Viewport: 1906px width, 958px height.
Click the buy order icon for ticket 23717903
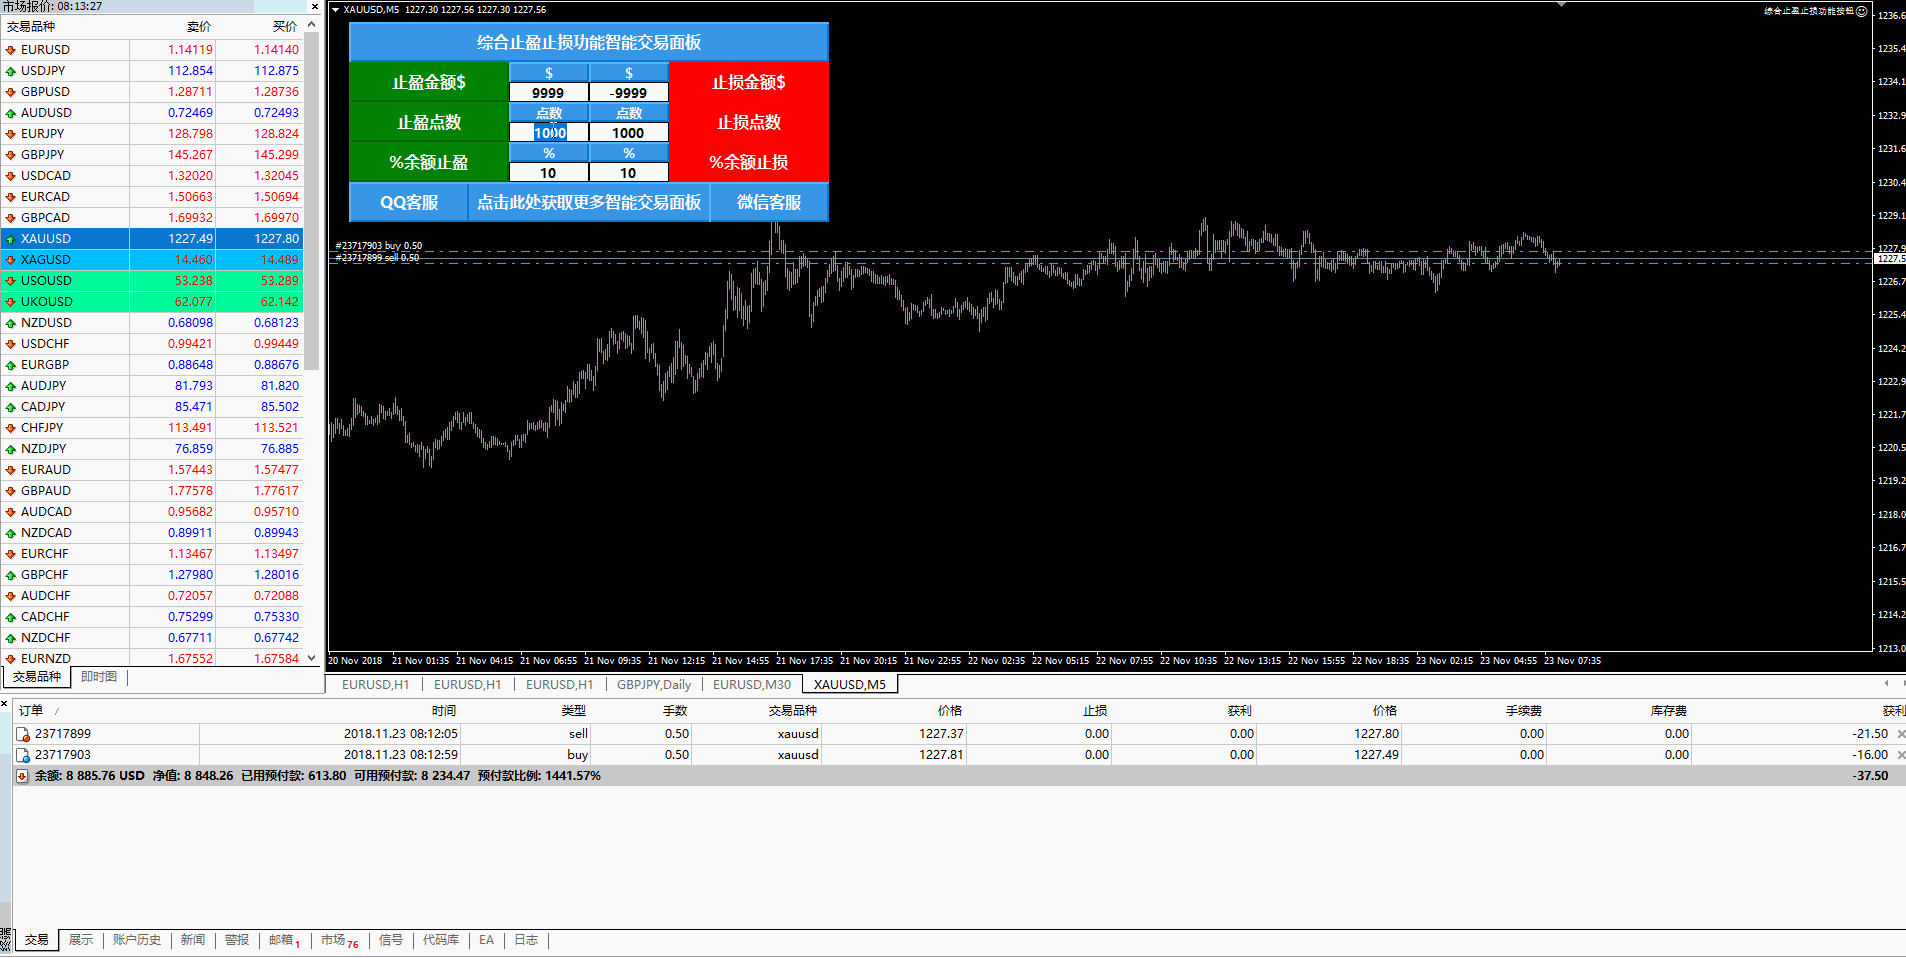(x=23, y=755)
